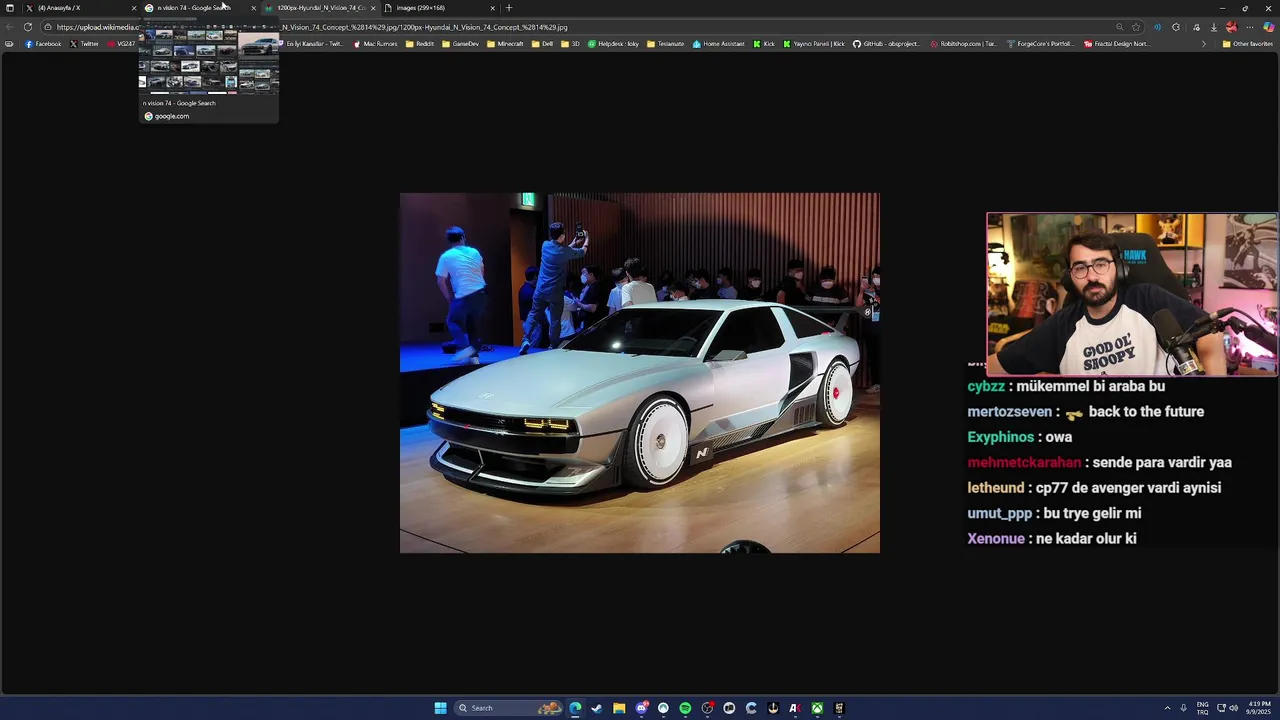Image resolution: width=1280 pixels, height=720 pixels.
Task: Open the Copilot icon in the browser
Action: 1268,27
